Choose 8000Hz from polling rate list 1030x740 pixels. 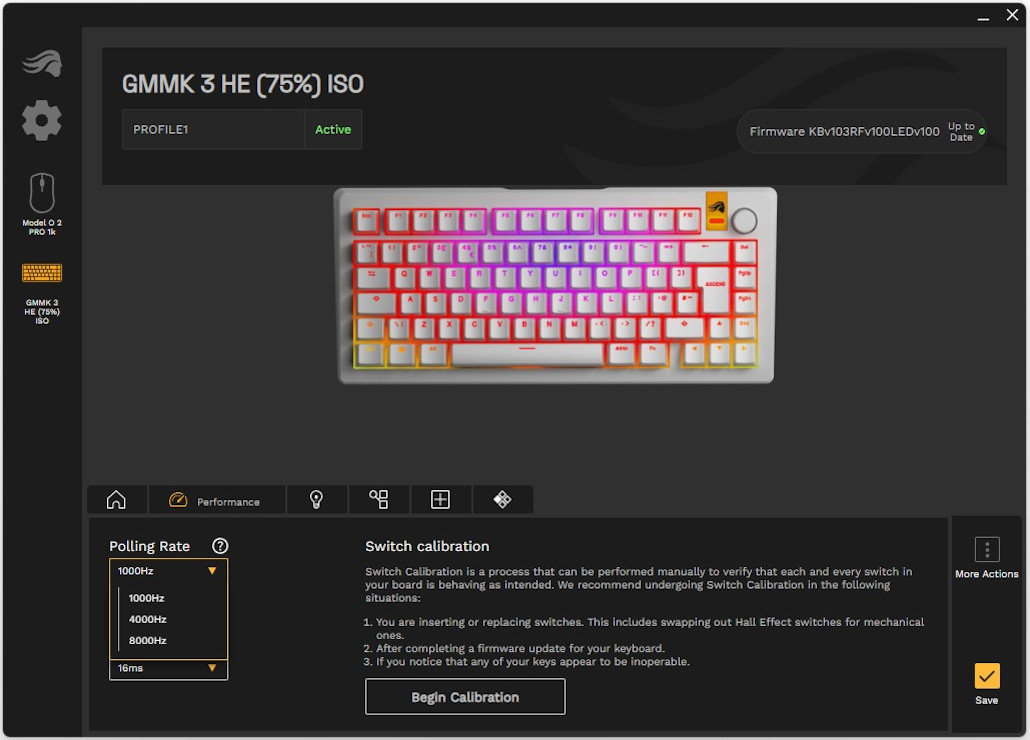click(x=148, y=640)
